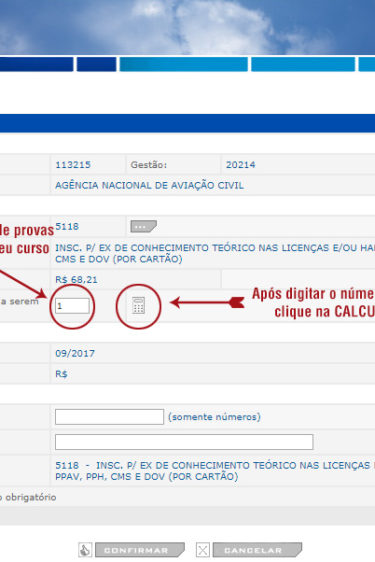Cancel the form with CANCELAR button
This screenshot has width=375, height=562.
click(257, 550)
